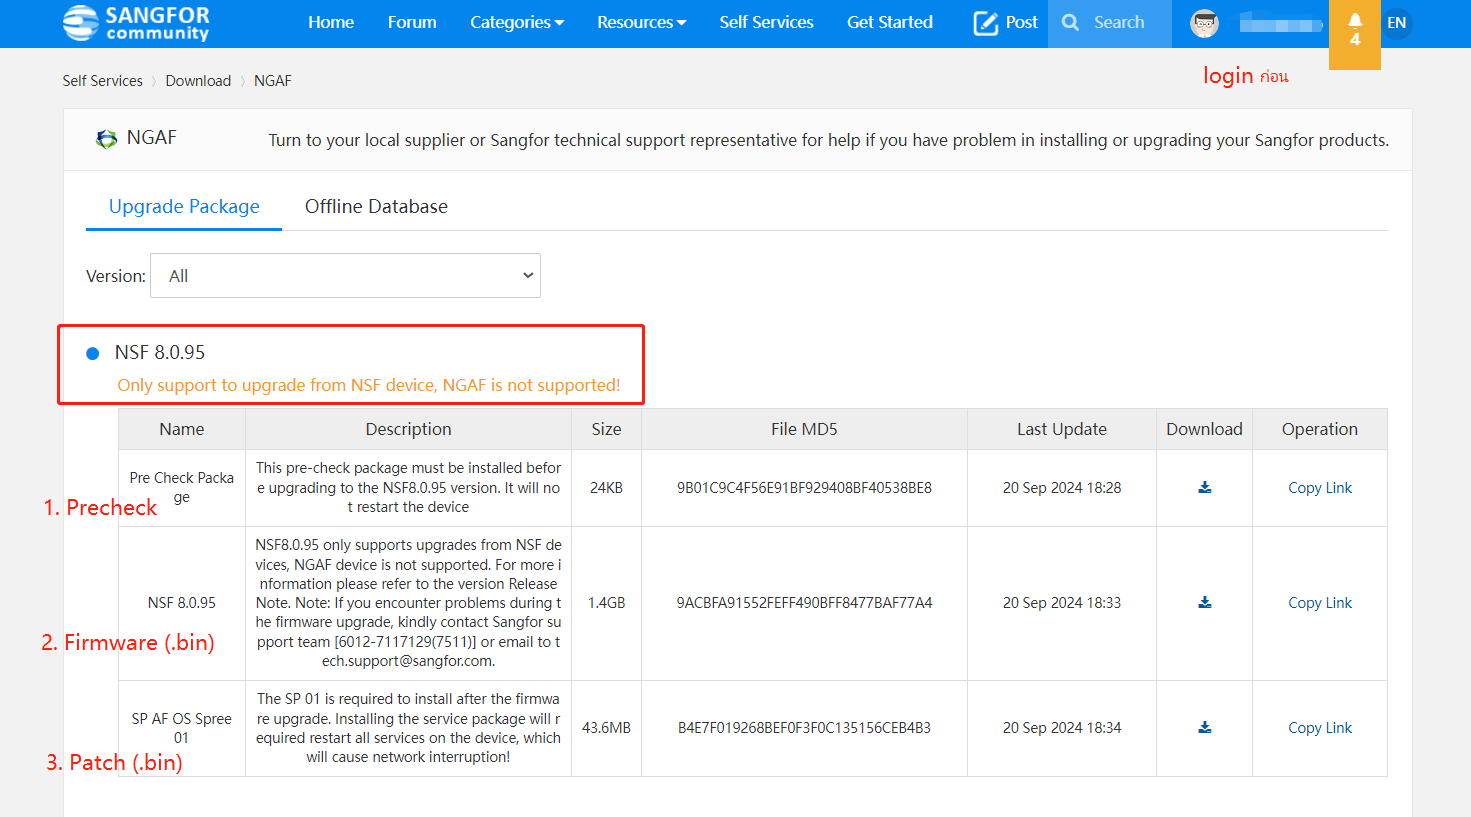This screenshot has width=1471, height=817.
Task: Switch to Offline Database tab
Action: (x=376, y=207)
